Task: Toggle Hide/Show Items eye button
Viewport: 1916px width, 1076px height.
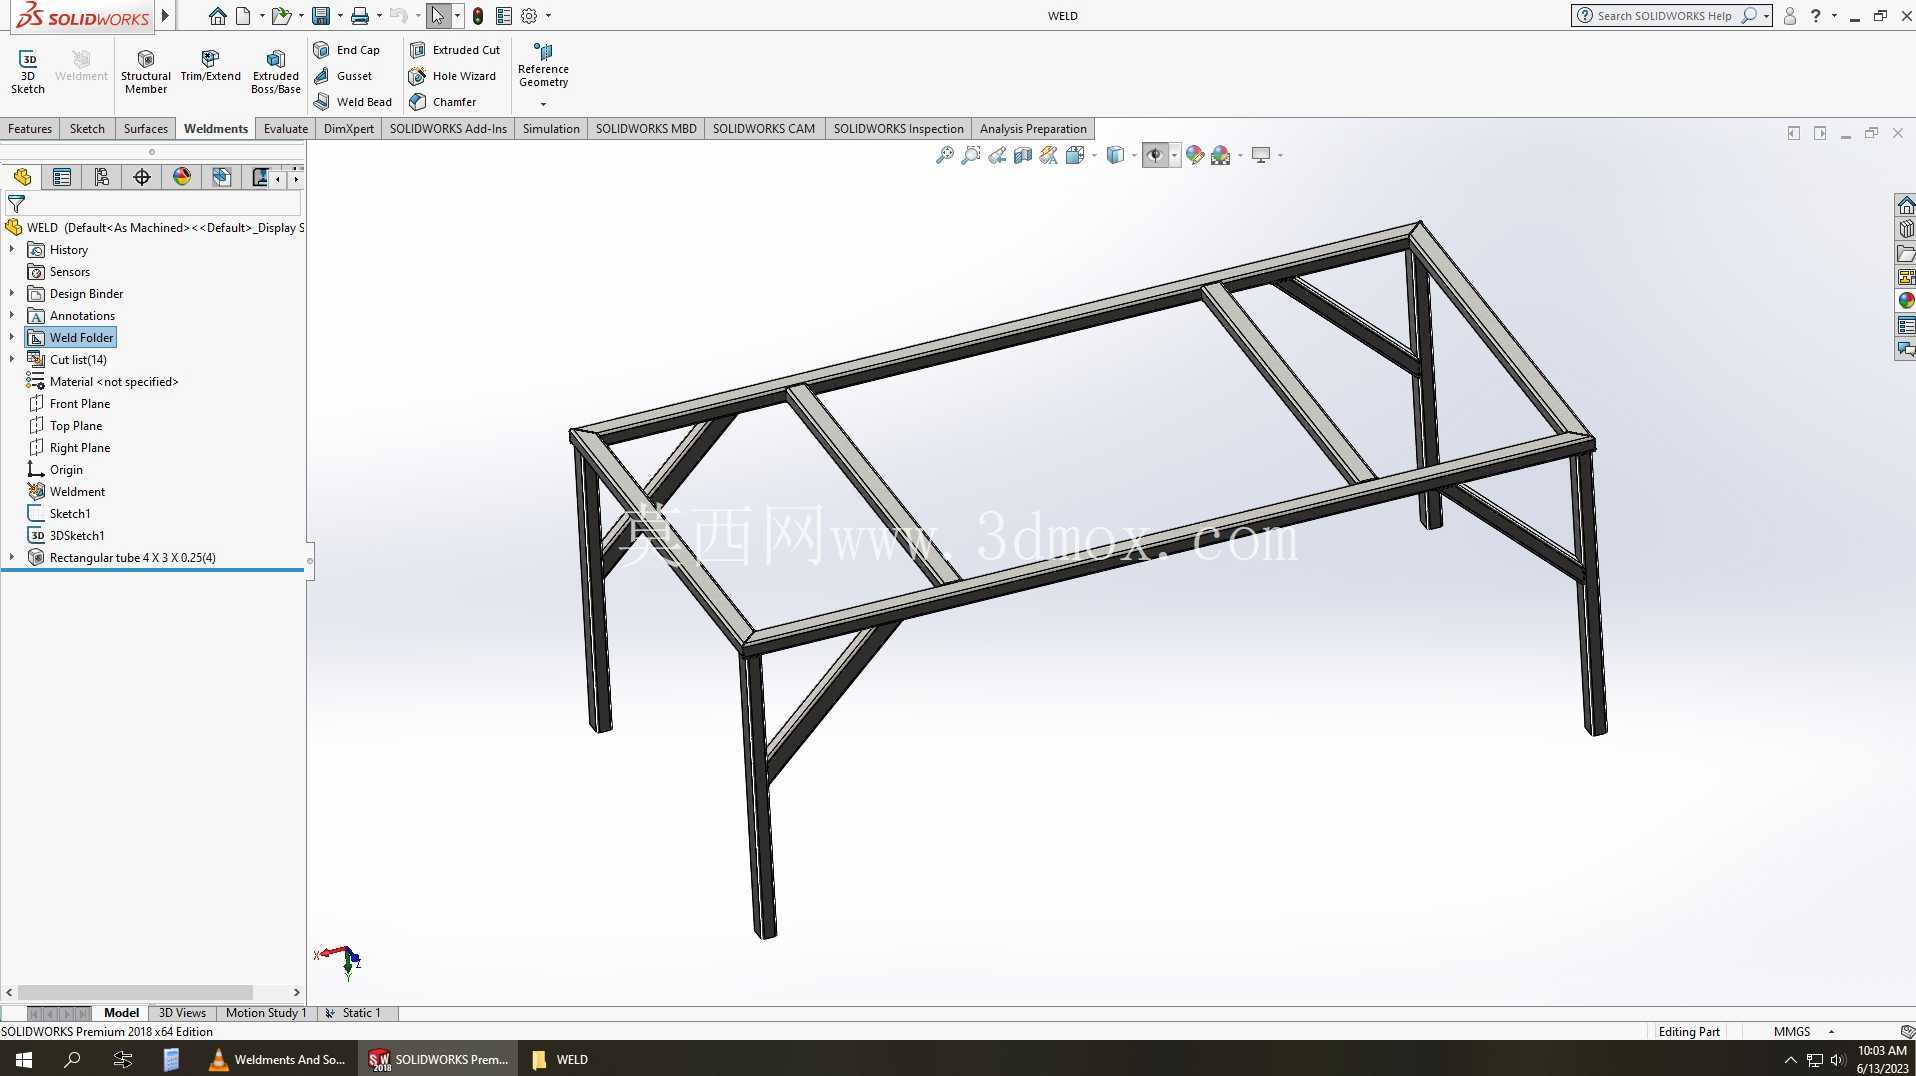Action: coord(1155,155)
